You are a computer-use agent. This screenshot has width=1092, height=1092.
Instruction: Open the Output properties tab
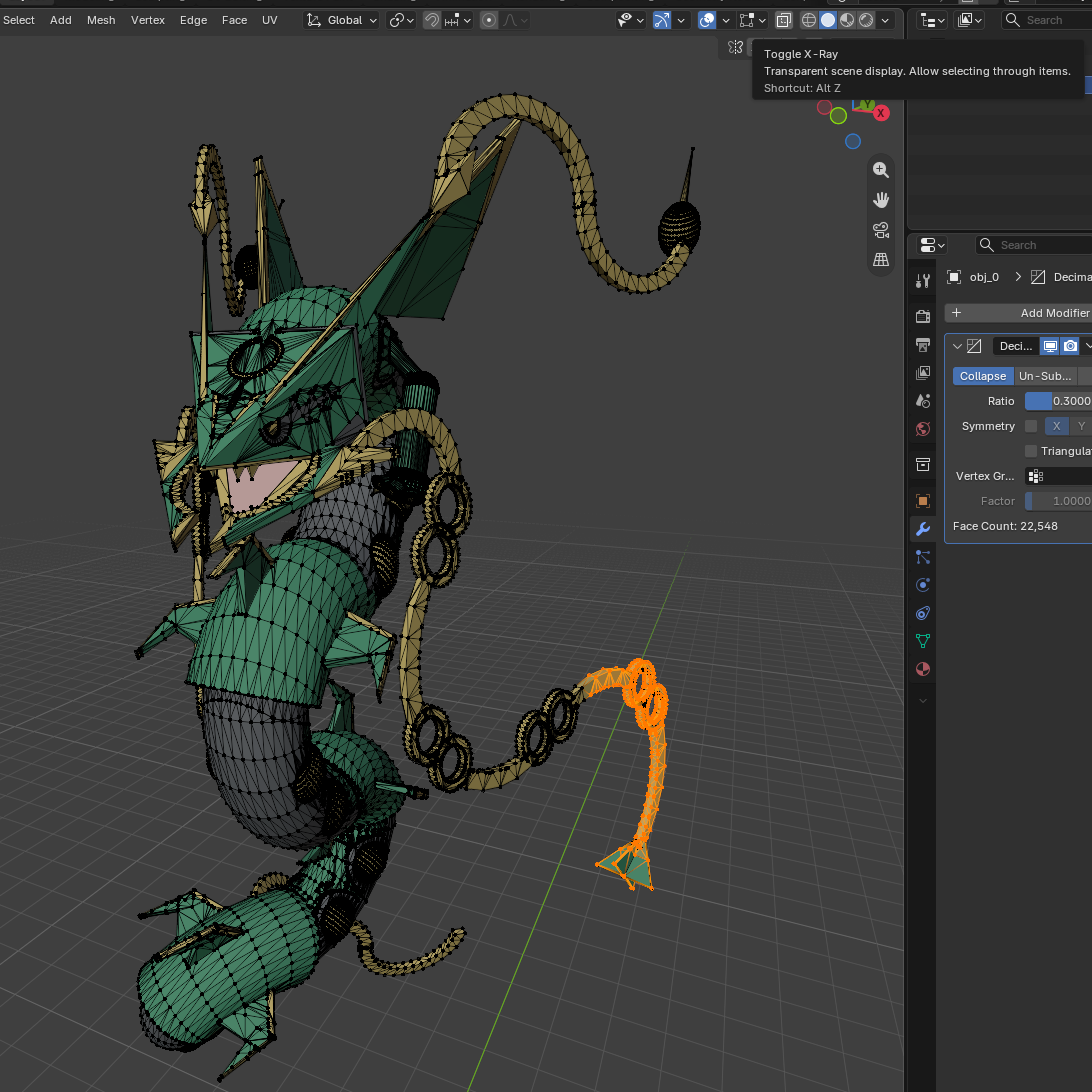pos(923,345)
